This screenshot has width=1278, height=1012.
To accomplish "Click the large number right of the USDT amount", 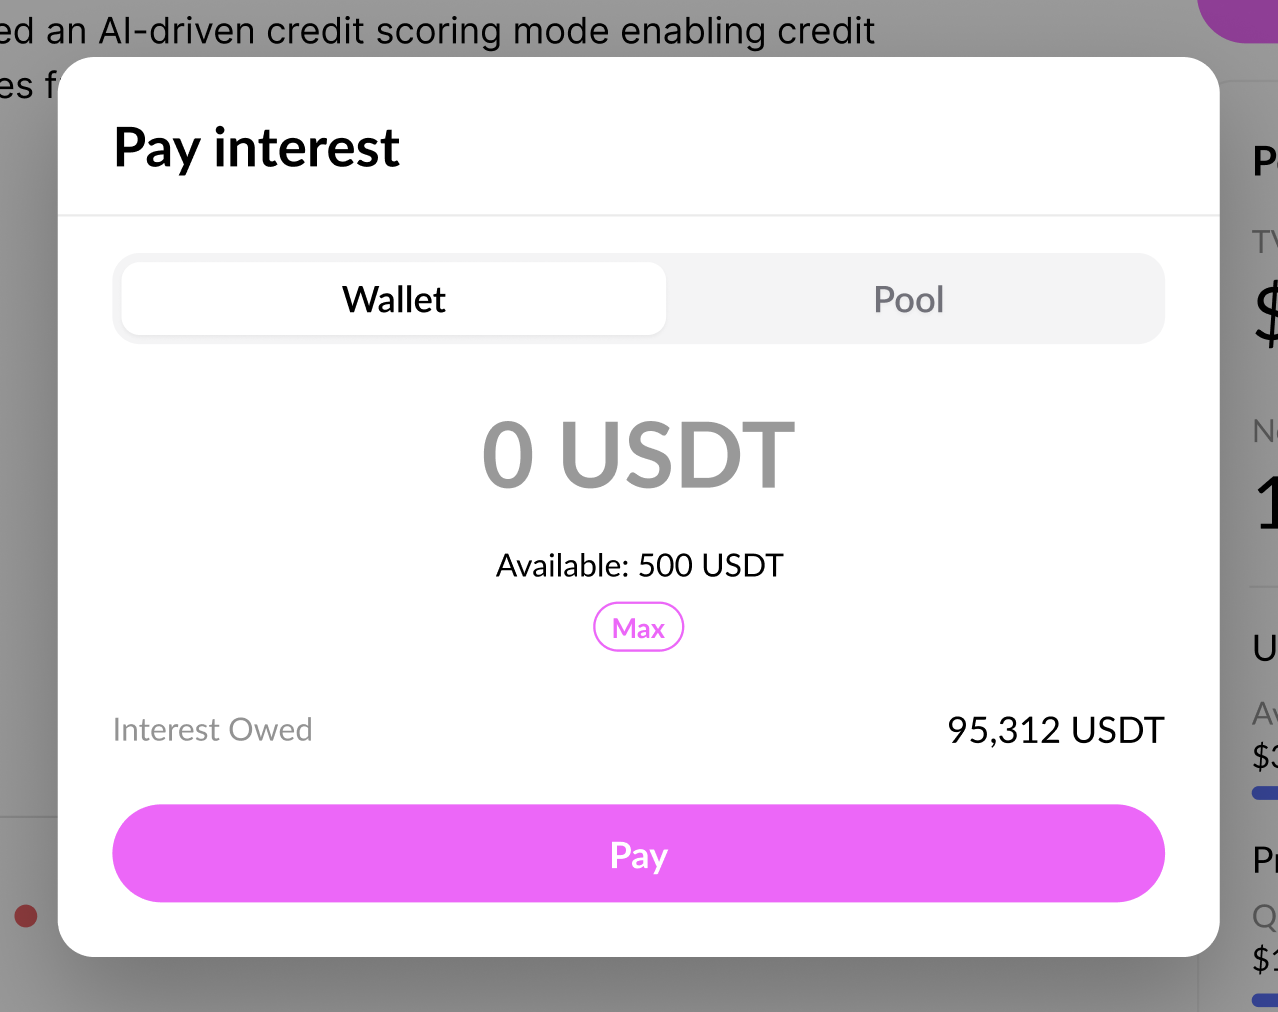I will point(1268,502).
